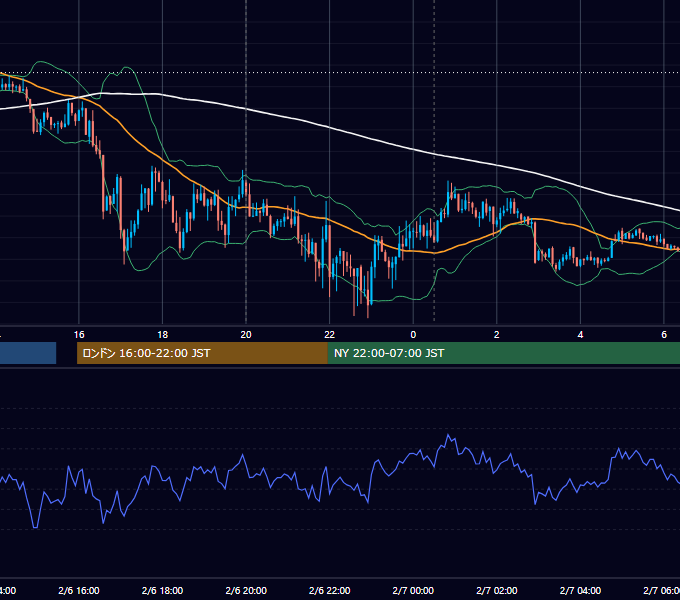Click the lower axis label 2/7 02:00
The height and width of the screenshot is (600, 680).
(497, 590)
